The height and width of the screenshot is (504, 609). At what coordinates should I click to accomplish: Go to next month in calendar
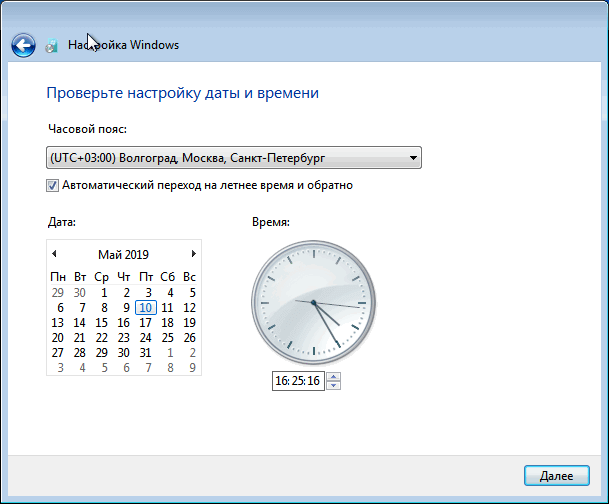[x=193, y=254]
